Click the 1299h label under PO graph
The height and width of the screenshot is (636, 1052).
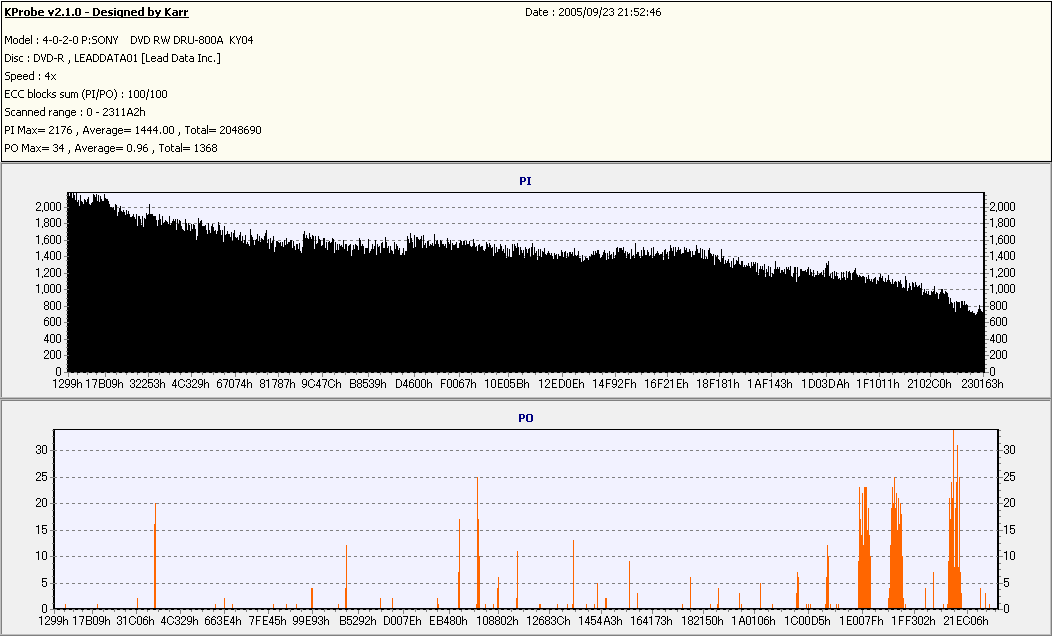[53, 621]
